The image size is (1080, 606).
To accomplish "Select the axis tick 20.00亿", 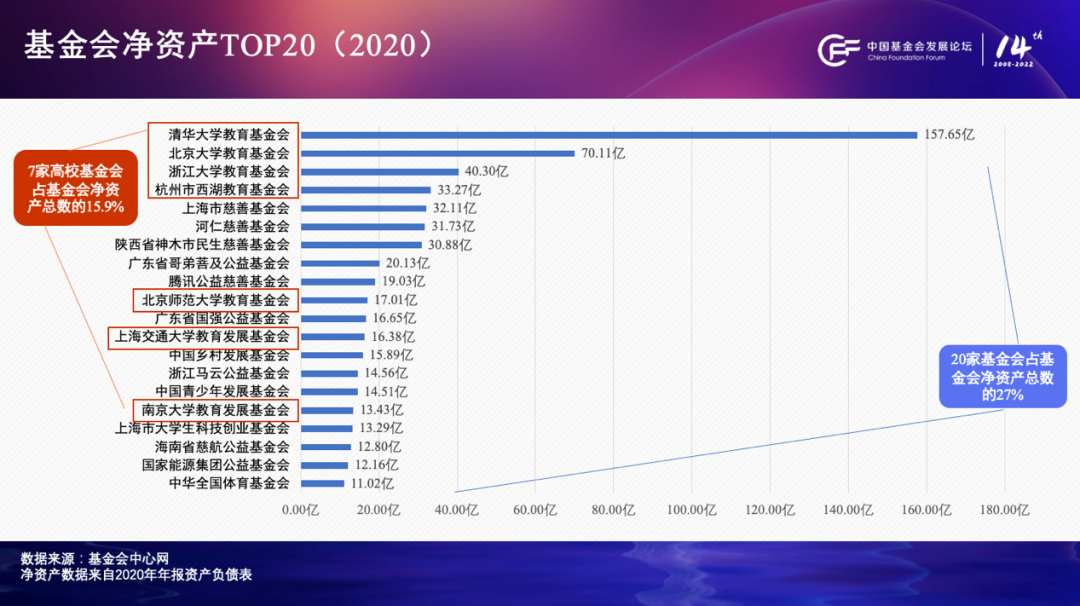I will tap(378, 510).
